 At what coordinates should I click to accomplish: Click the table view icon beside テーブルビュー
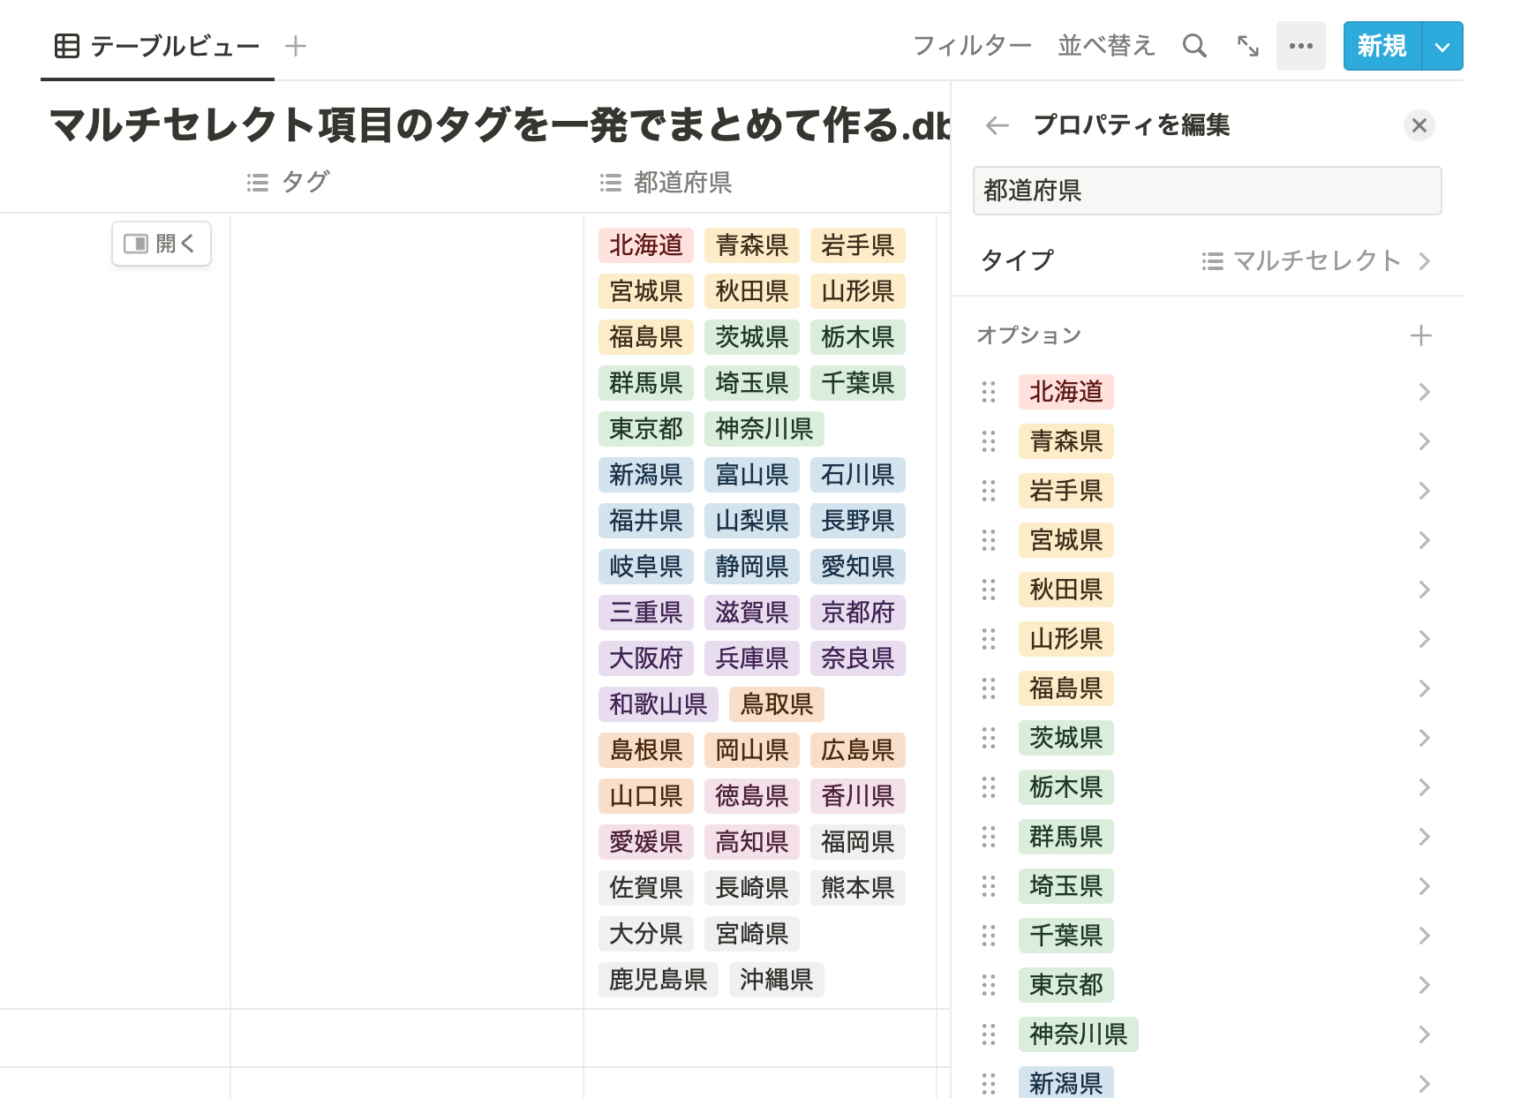(x=65, y=45)
